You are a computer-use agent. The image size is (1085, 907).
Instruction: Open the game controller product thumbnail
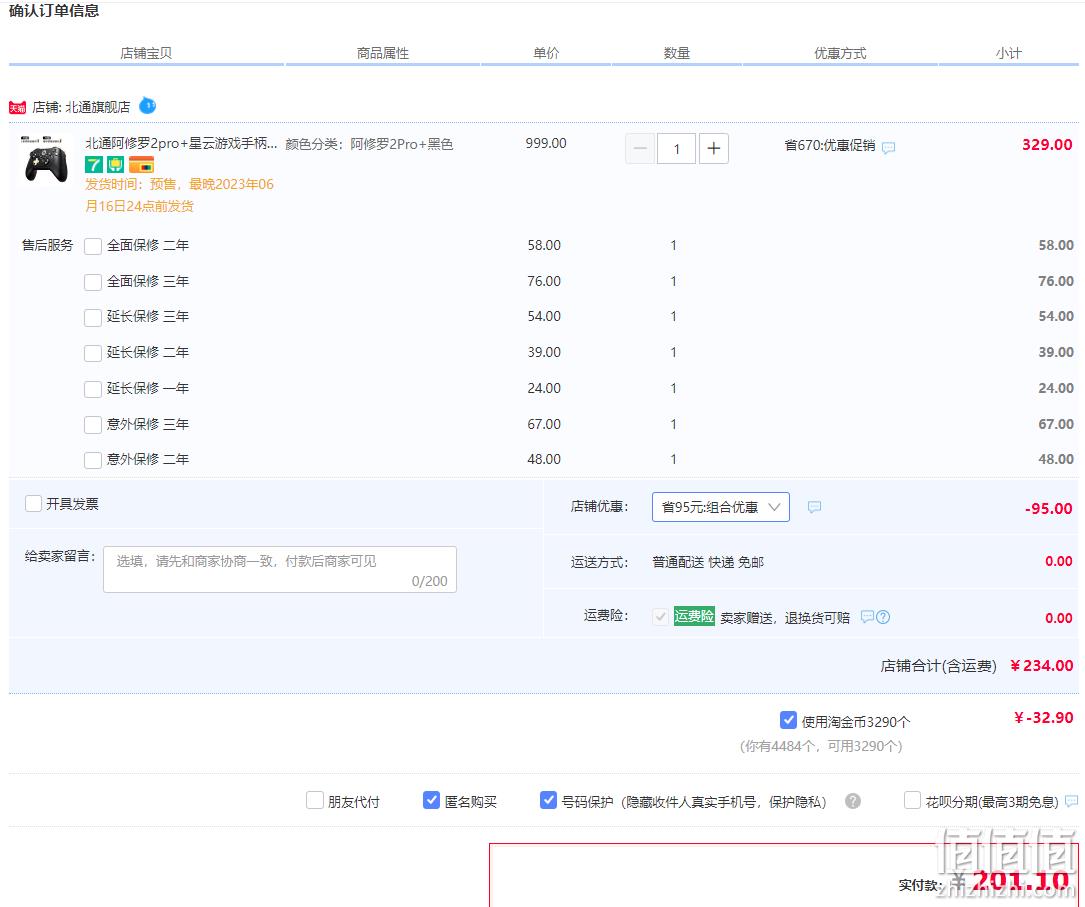coord(46,161)
